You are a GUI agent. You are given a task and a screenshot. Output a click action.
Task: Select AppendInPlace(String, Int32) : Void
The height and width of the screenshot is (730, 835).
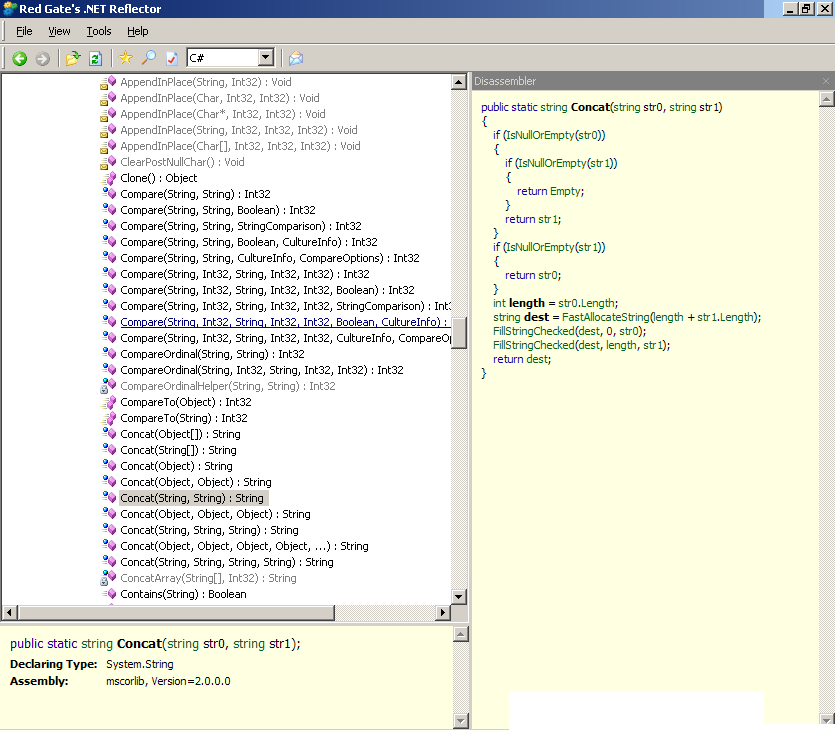[x=206, y=83]
